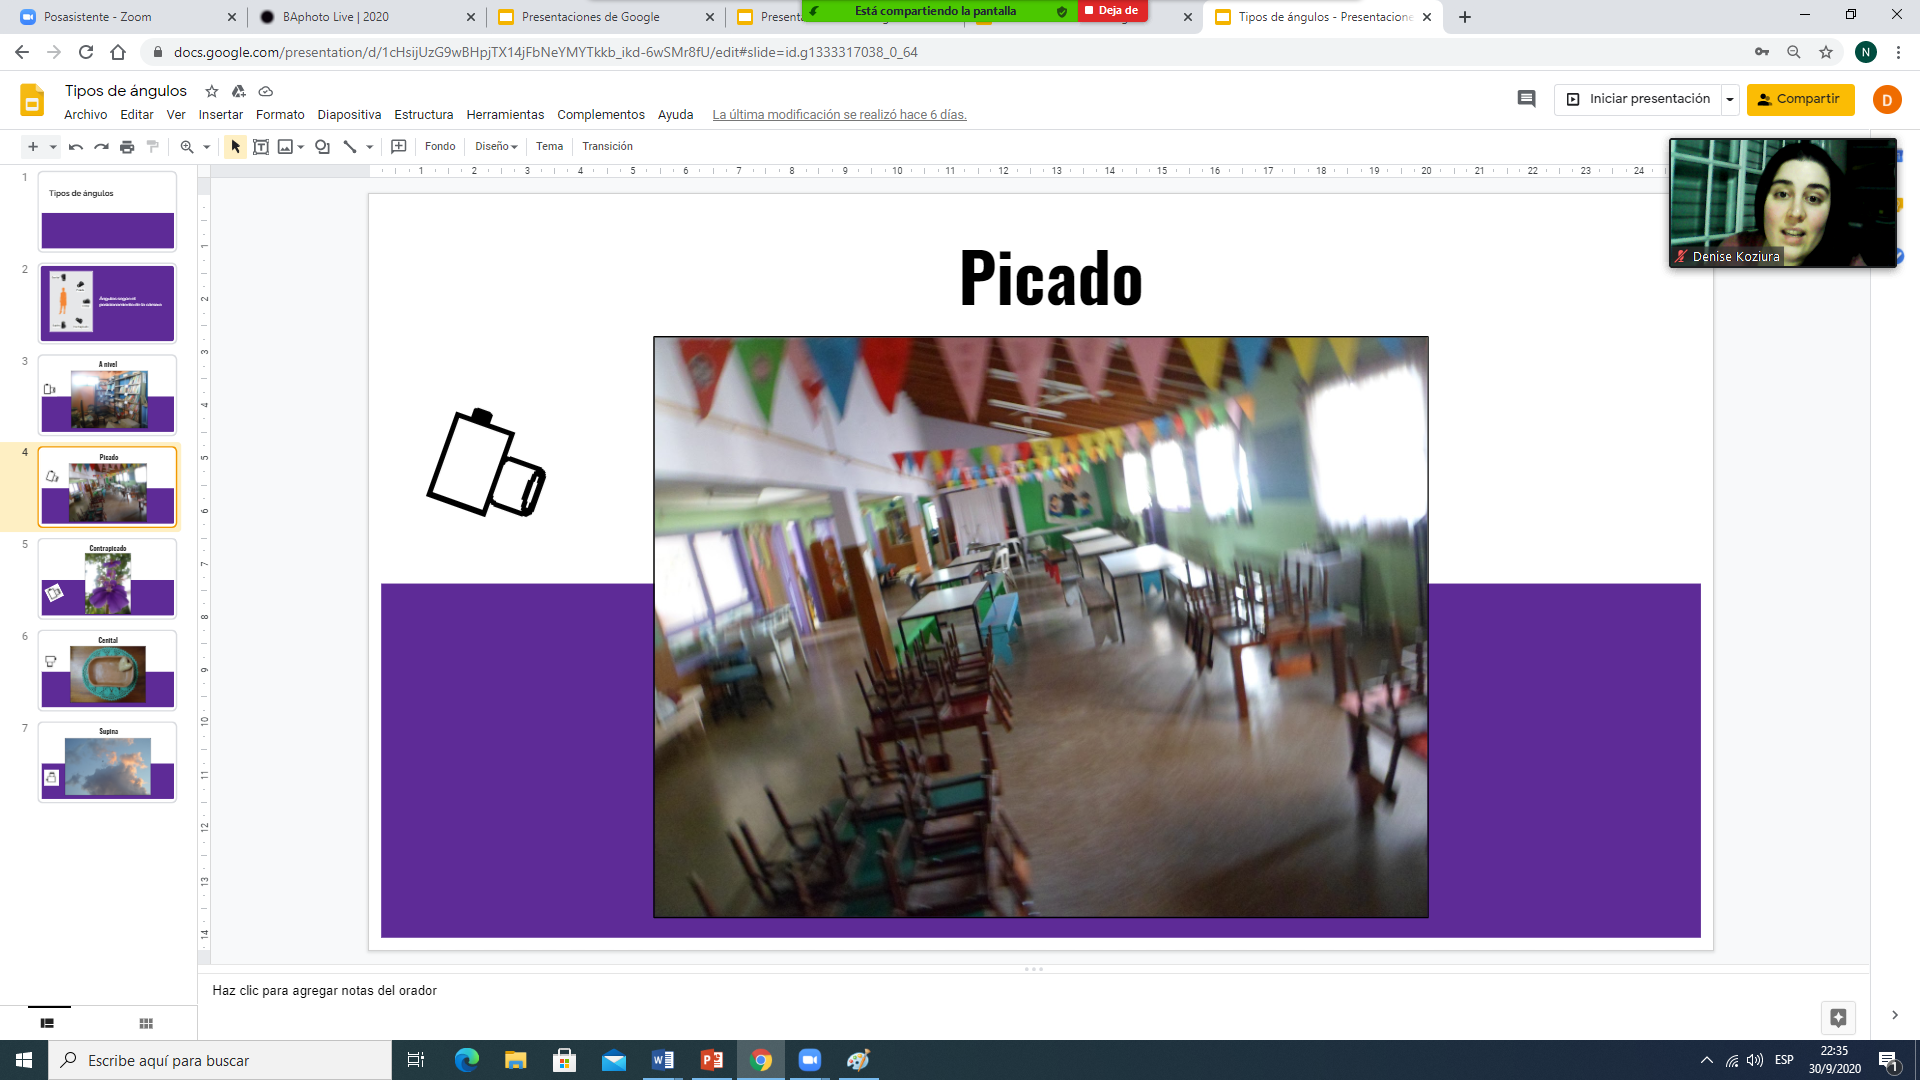Image resolution: width=1920 pixels, height=1080 pixels.
Task: Switch to grid view of slides
Action: click(146, 1023)
